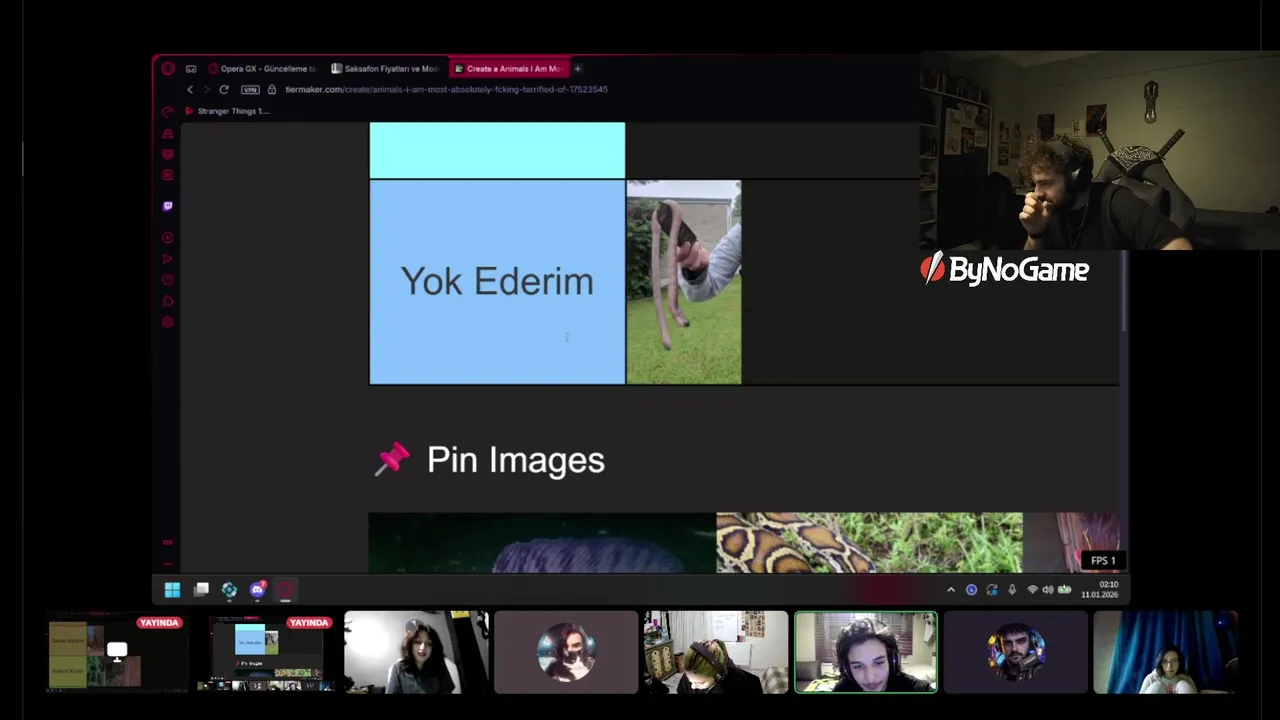Go back with the browser back arrow
This screenshot has width=1280, height=720.
click(x=190, y=90)
